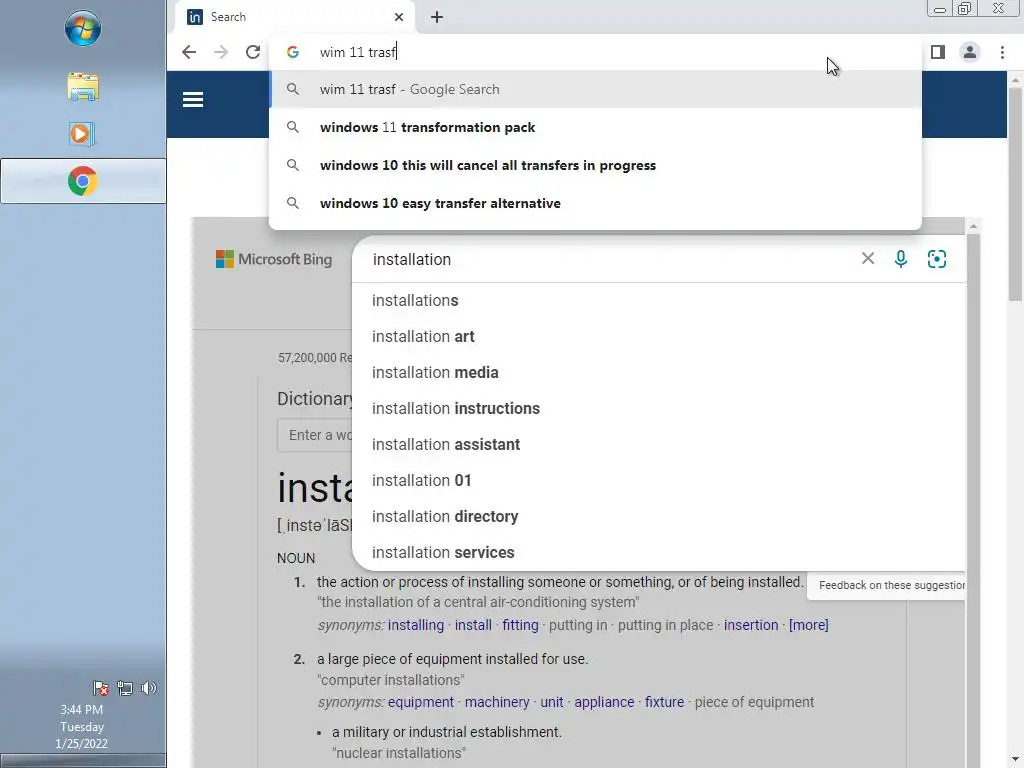Start Bing voice search microphone
This screenshot has height=768, width=1024.
(901, 259)
